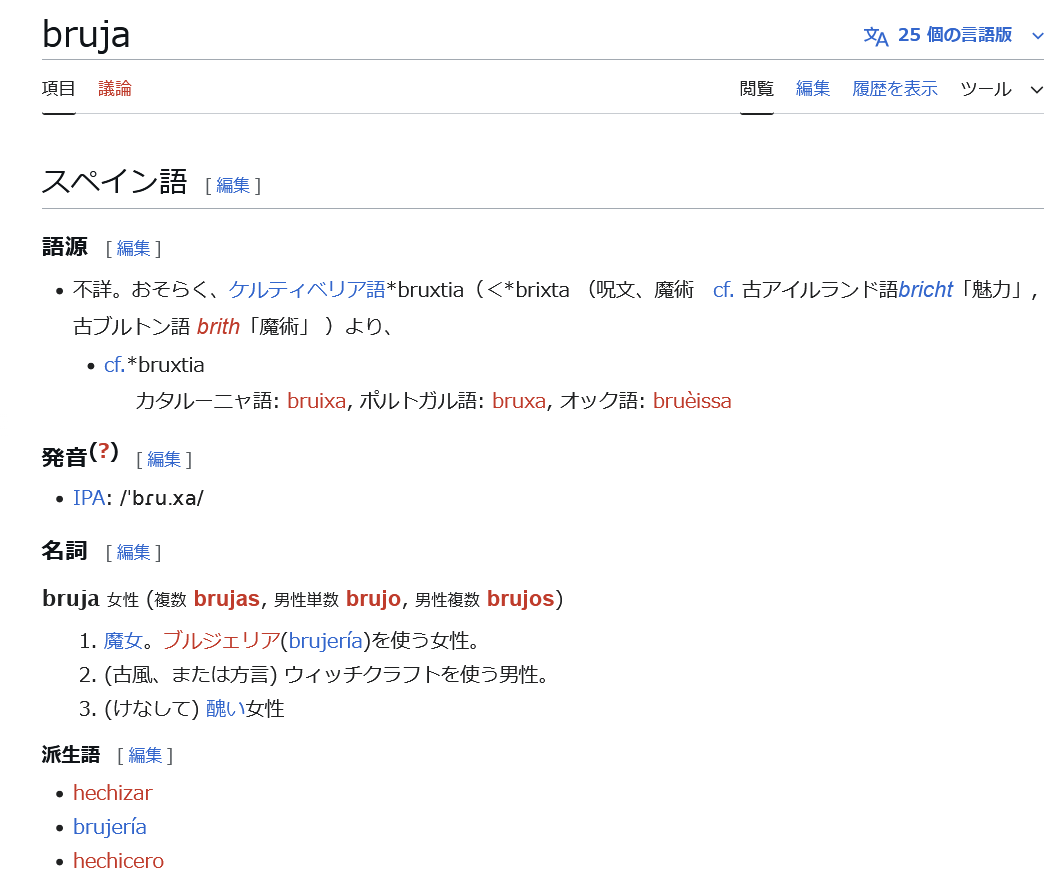1063x894 pixels.
Task: Switch to the 議論 tab
Action: pos(115,89)
